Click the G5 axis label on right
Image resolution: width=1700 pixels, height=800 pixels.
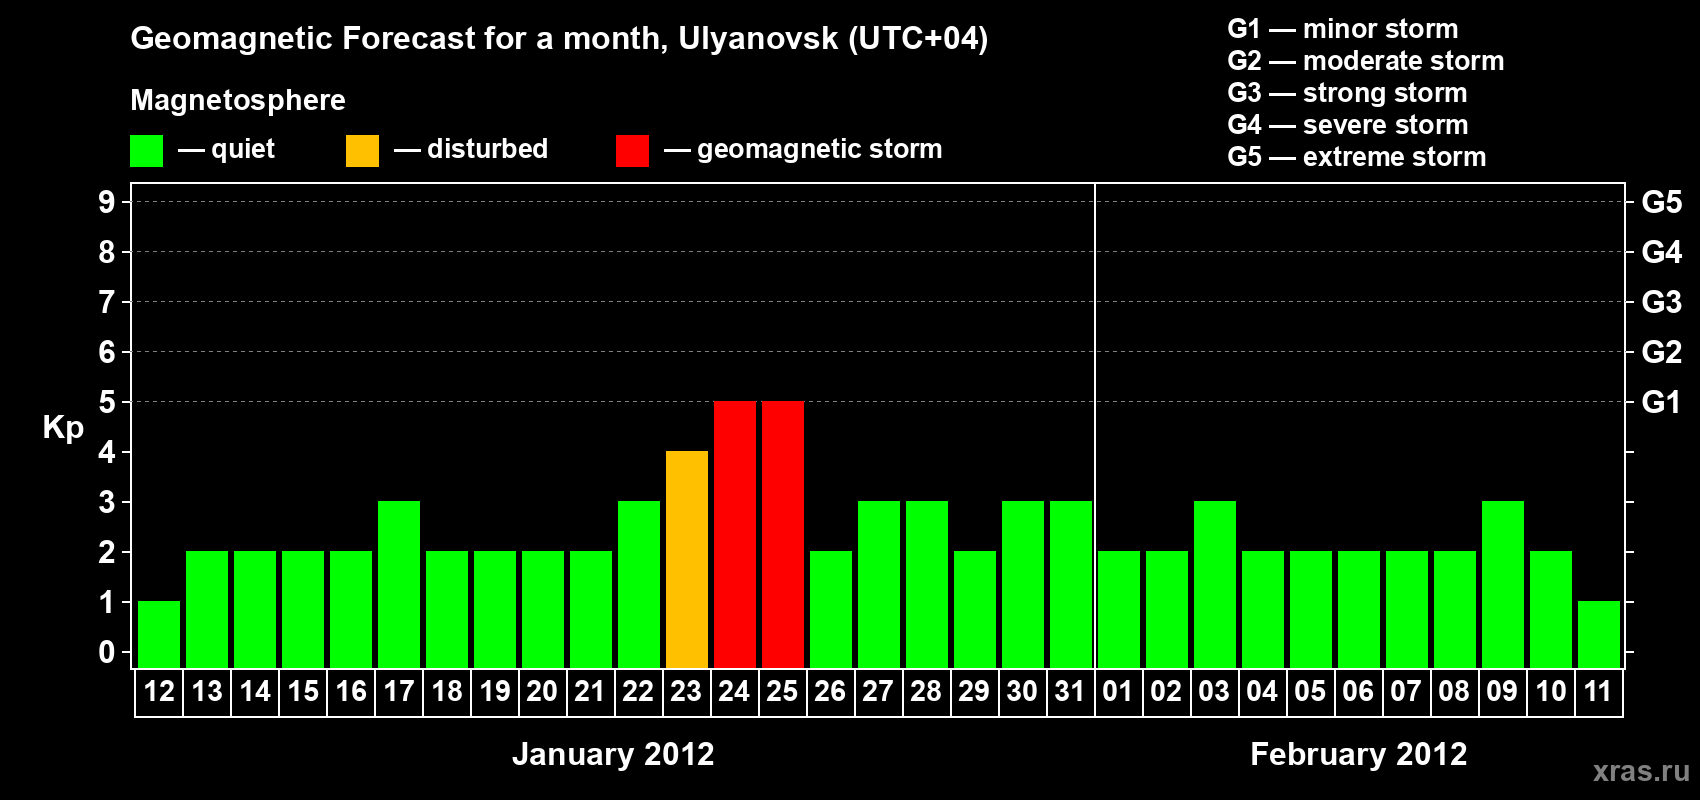tap(1661, 202)
